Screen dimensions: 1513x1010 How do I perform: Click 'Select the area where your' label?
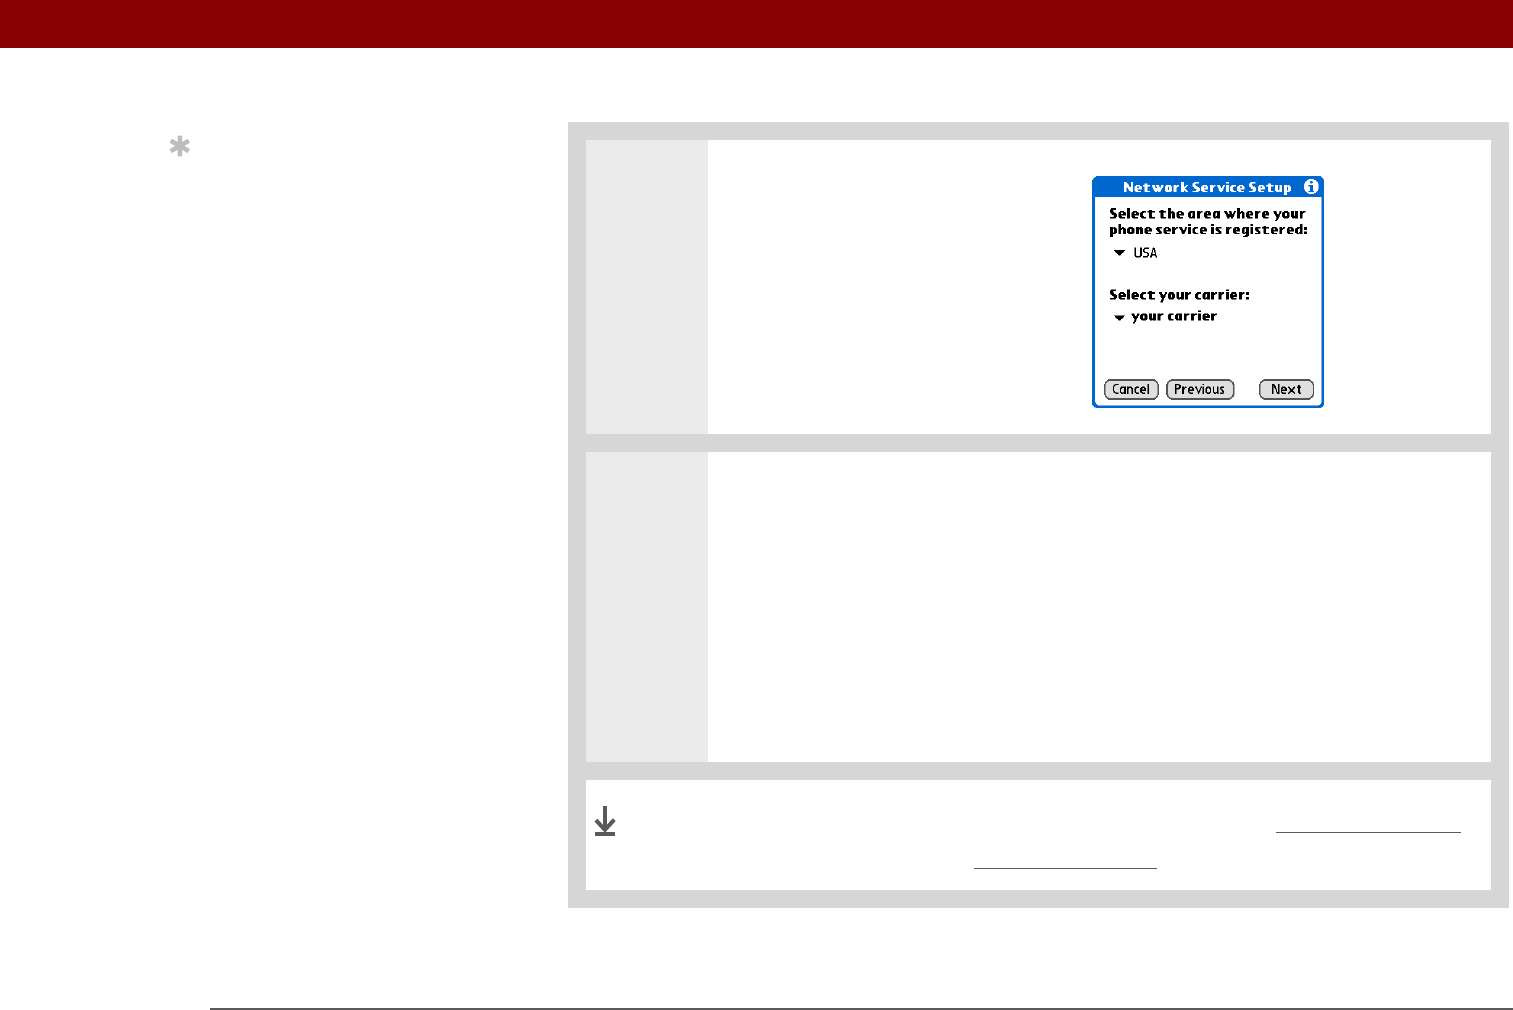[x=1207, y=213]
